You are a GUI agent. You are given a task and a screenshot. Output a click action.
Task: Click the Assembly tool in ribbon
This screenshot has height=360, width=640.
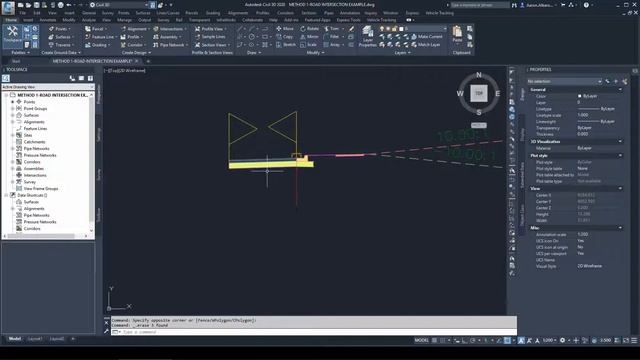[167, 37]
